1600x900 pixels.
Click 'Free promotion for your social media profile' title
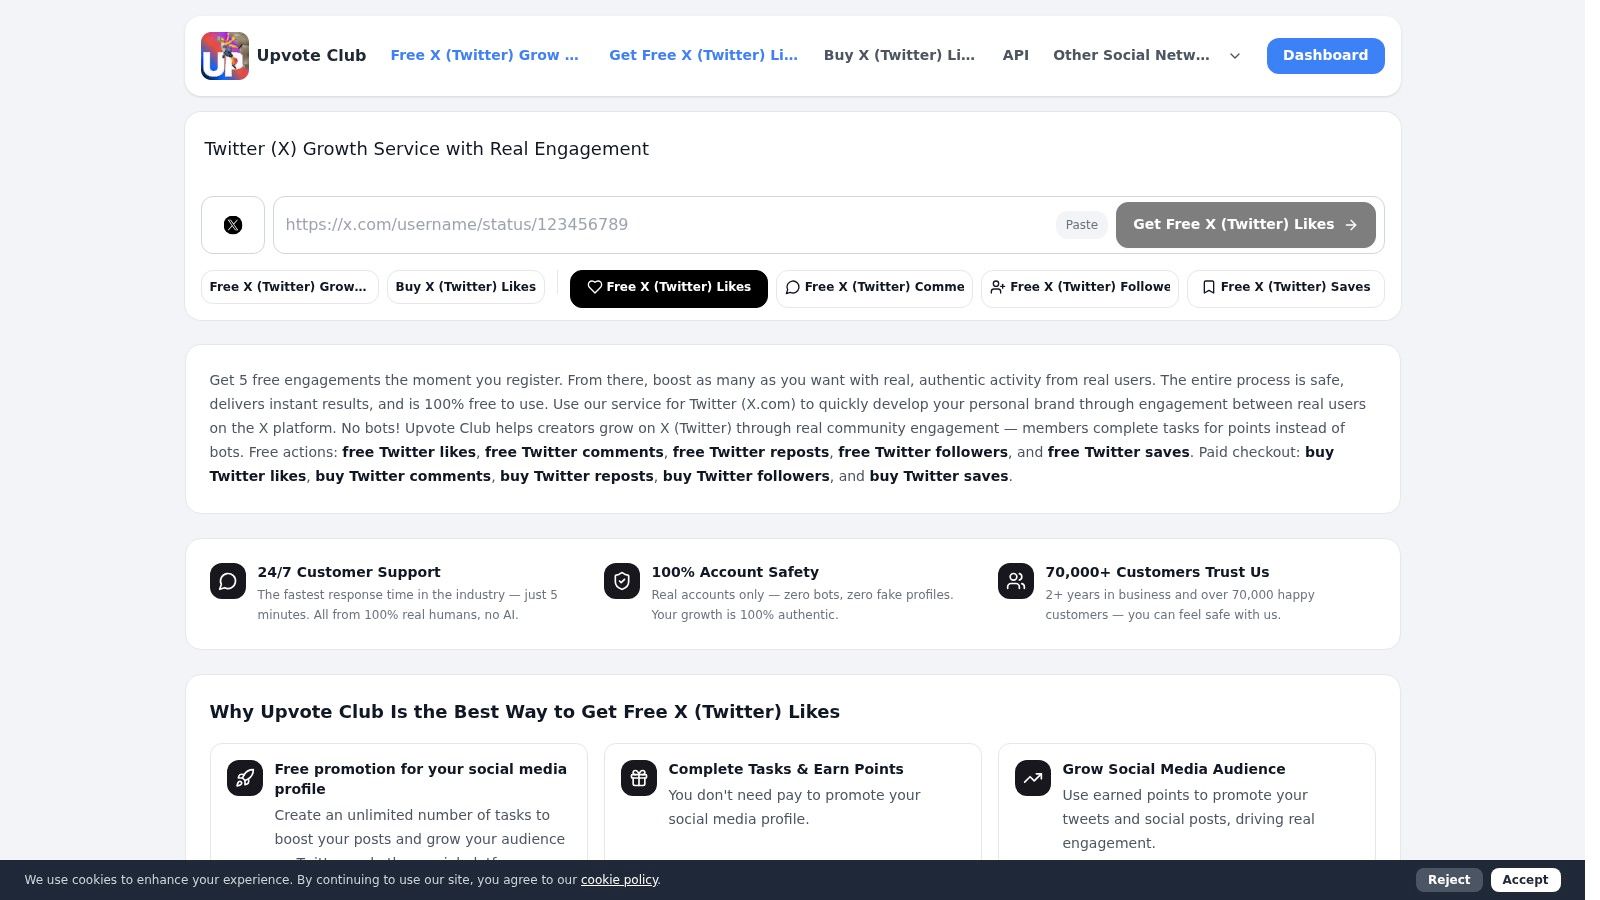coord(421,779)
